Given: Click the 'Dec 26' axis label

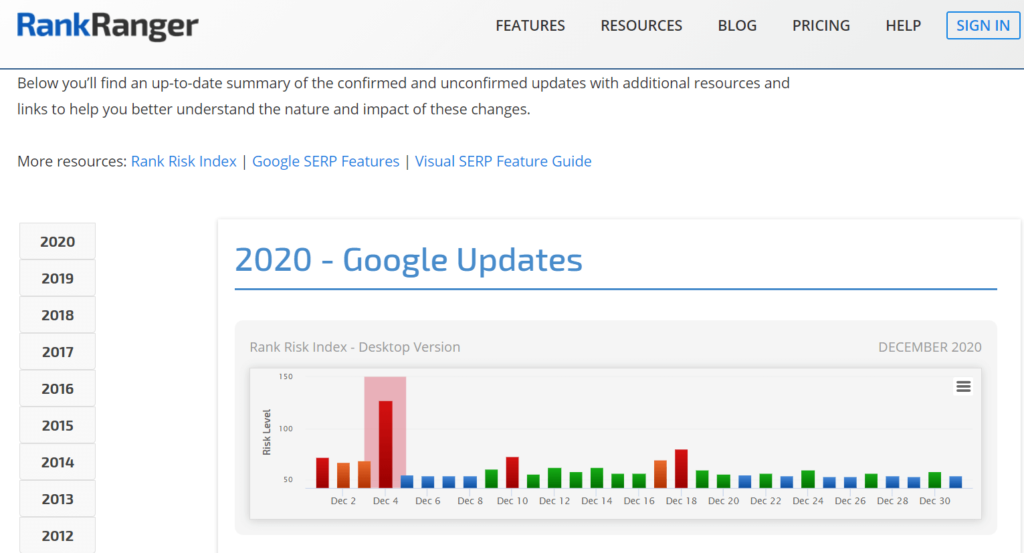Looking at the screenshot, I should 850,501.
